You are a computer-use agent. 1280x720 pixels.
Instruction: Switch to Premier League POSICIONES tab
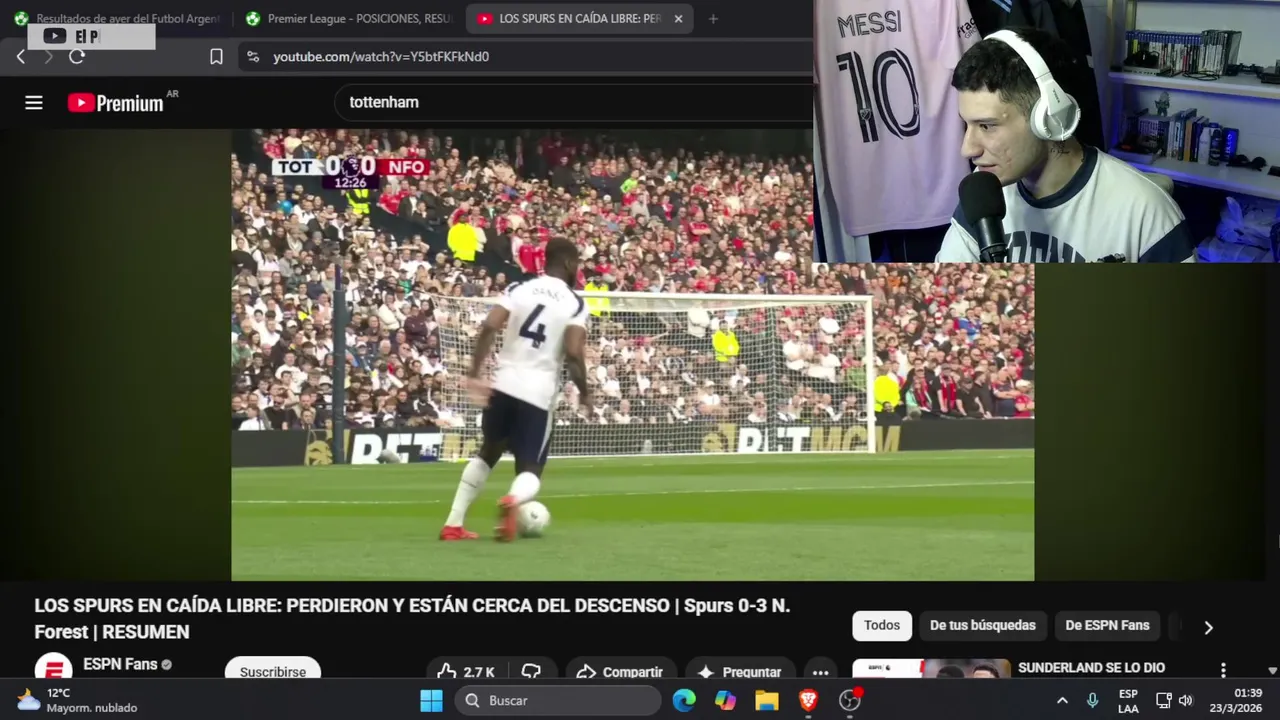click(x=349, y=19)
